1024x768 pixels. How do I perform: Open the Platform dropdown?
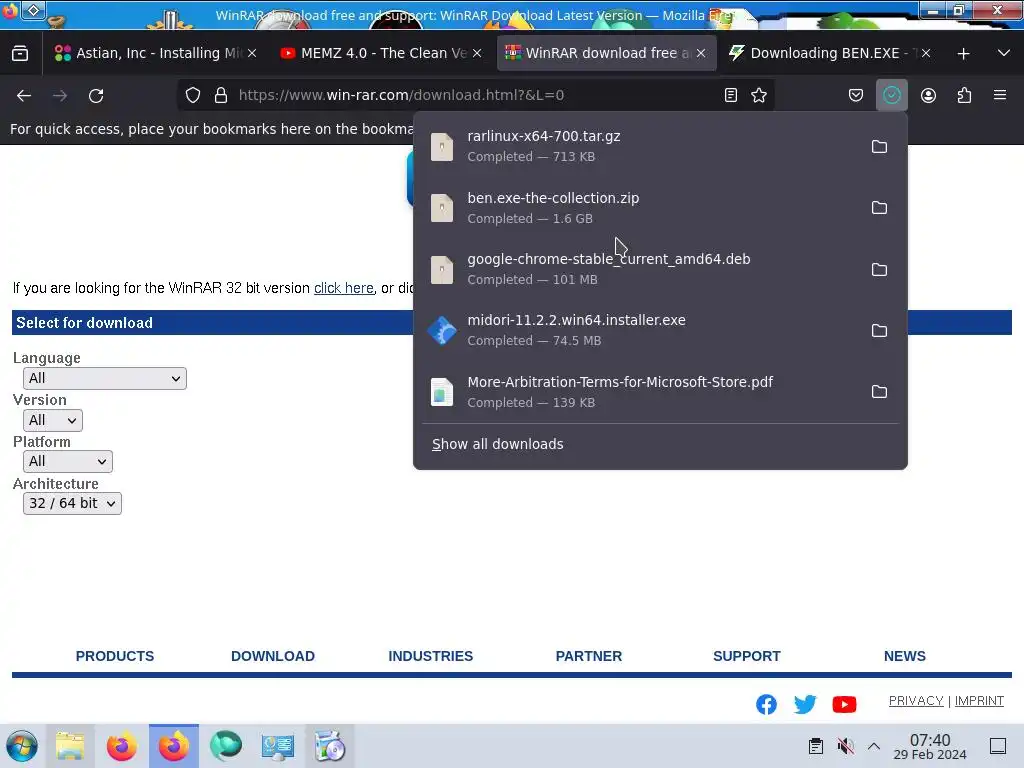click(x=67, y=461)
